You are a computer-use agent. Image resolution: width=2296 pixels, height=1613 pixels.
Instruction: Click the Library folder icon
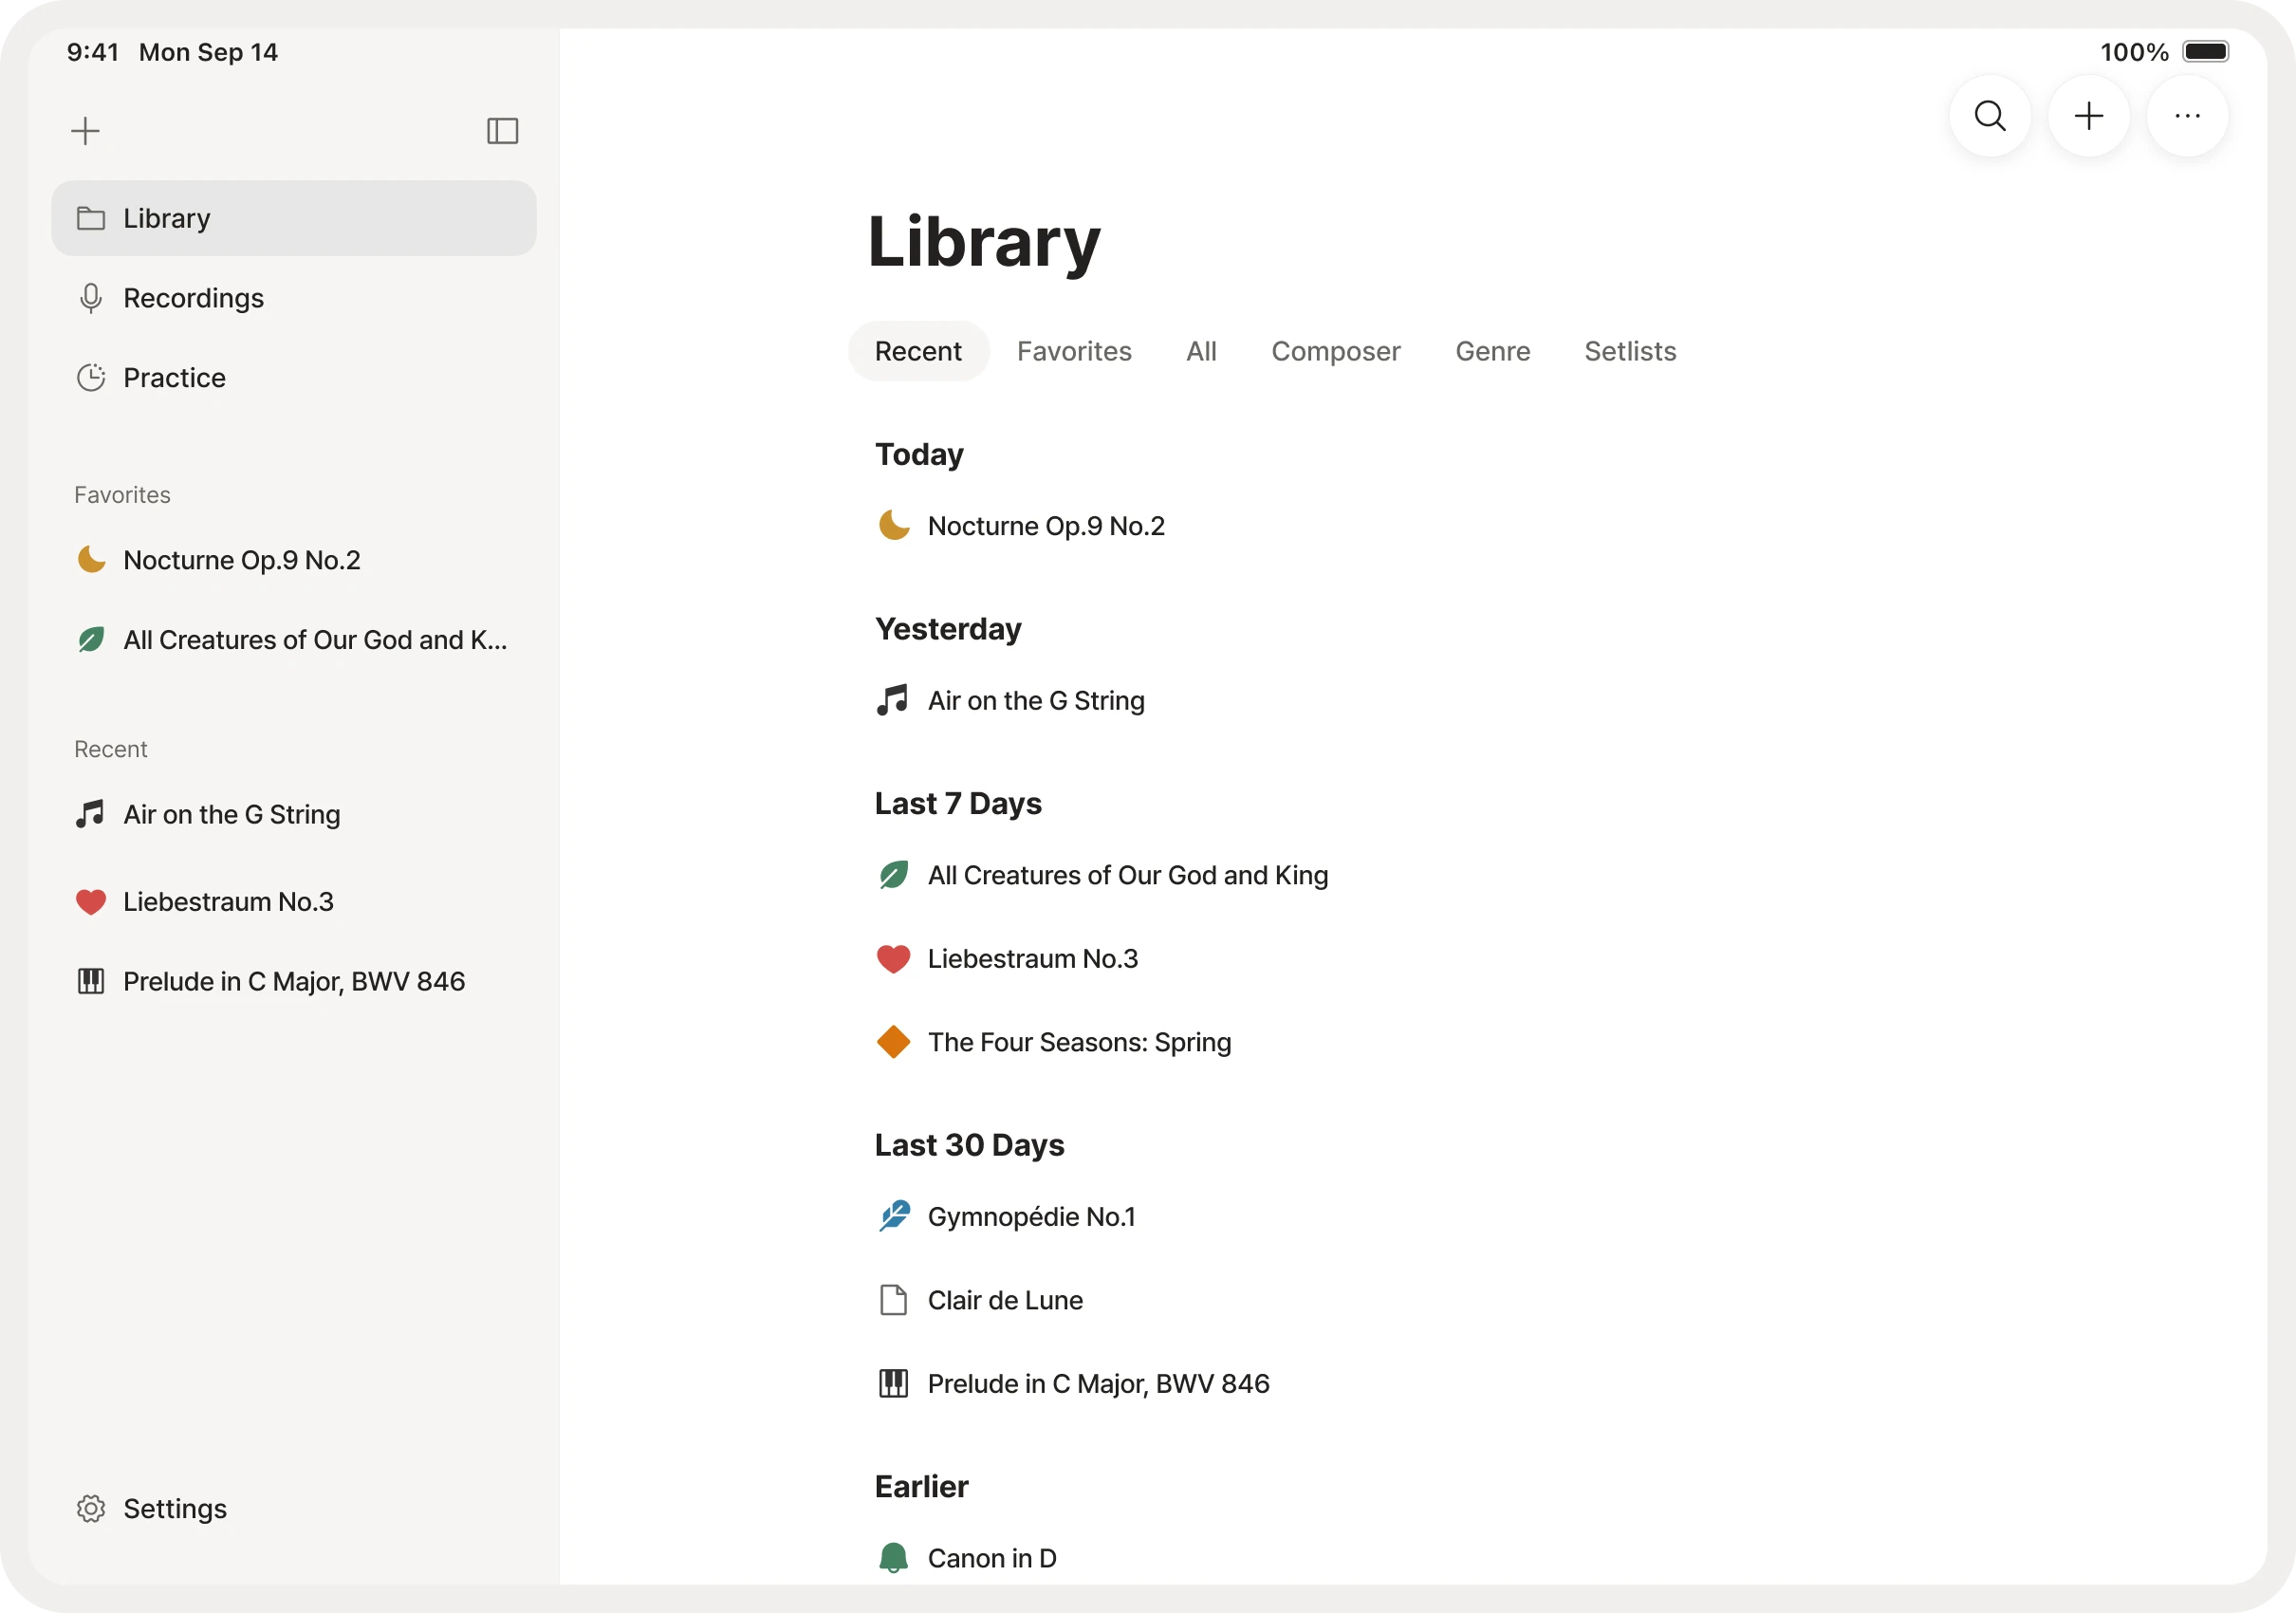(x=91, y=218)
